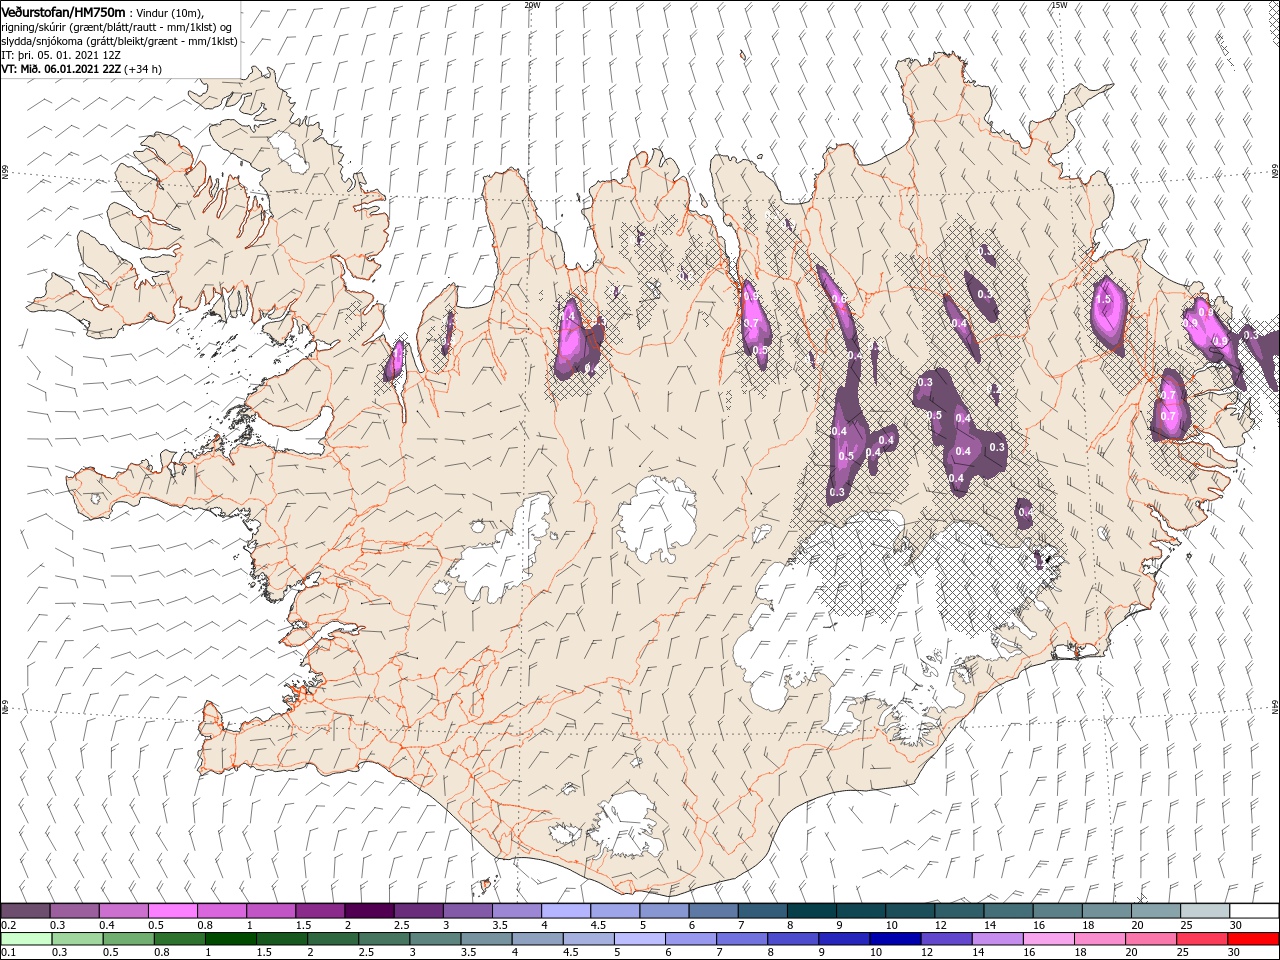Click the 15W longitude label at top

coord(1059,5)
